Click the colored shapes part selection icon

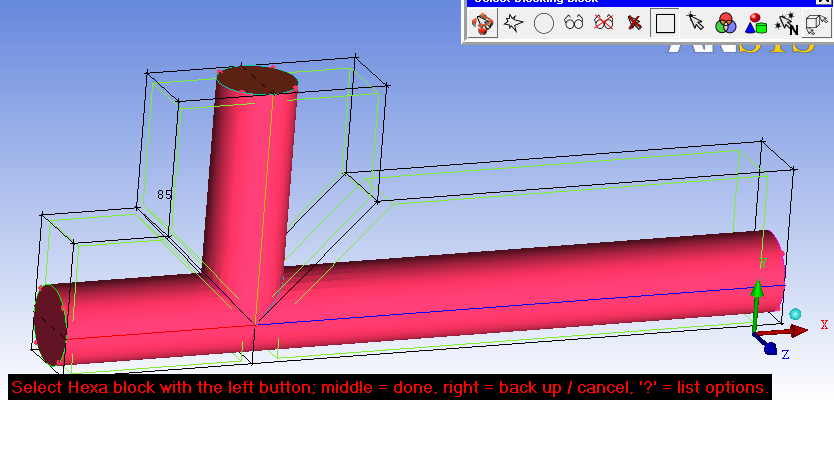tap(756, 24)
